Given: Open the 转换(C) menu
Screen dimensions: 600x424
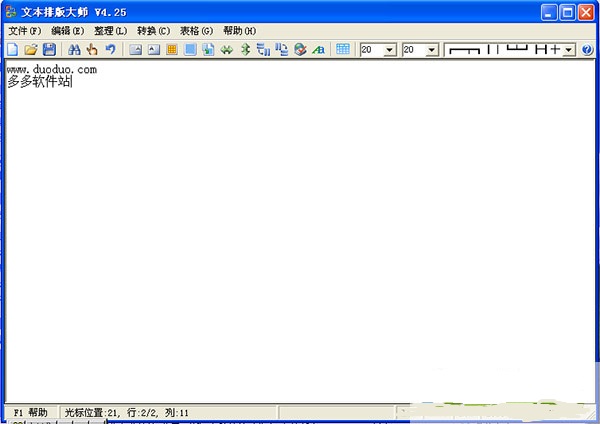Looking at the screenshot, I should coord(153,31).
